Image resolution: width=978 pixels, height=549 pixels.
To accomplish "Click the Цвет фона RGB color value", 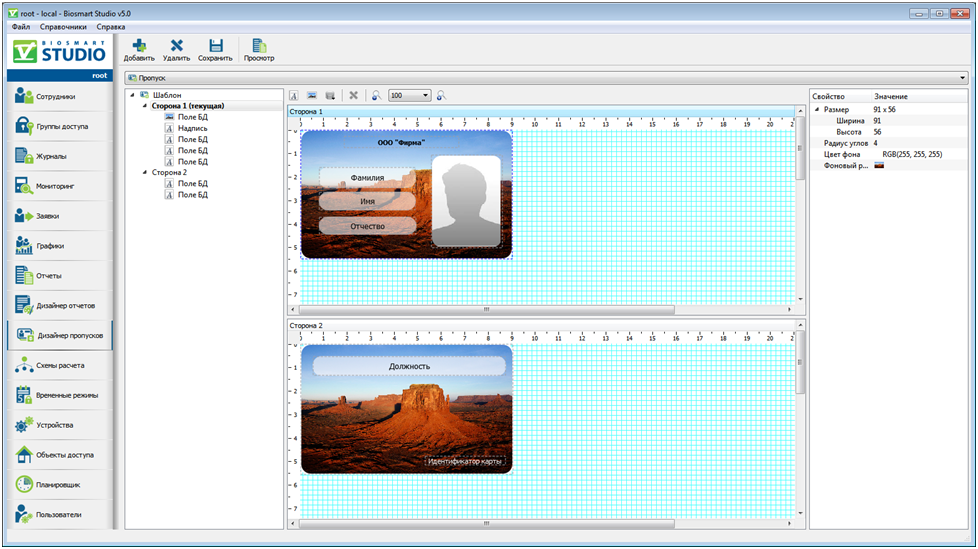I will (912, 154).
